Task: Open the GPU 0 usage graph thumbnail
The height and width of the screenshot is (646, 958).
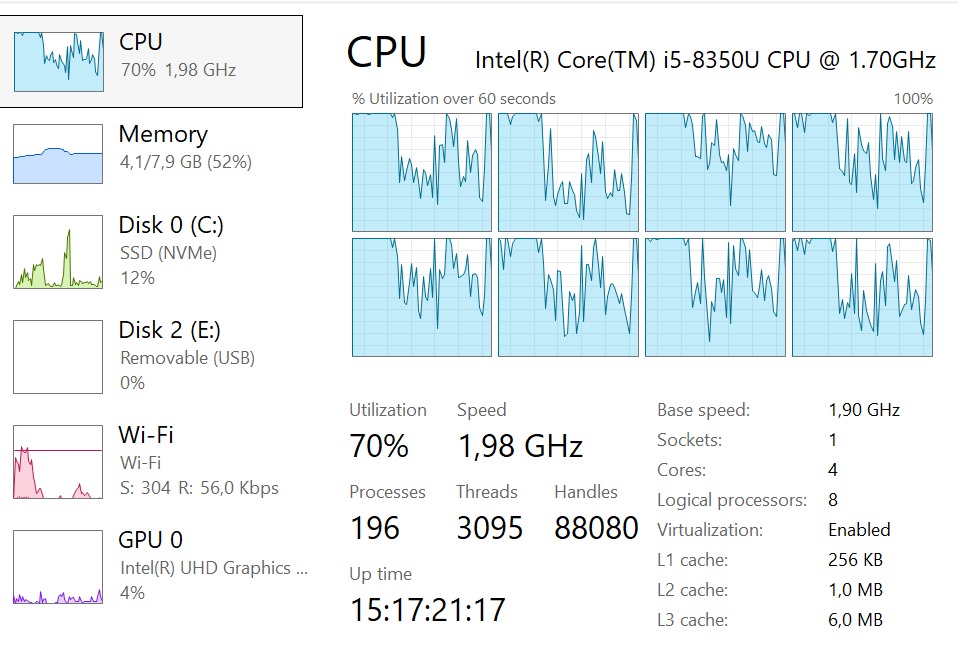Action: pyautogui.click(x=58, y=567)
